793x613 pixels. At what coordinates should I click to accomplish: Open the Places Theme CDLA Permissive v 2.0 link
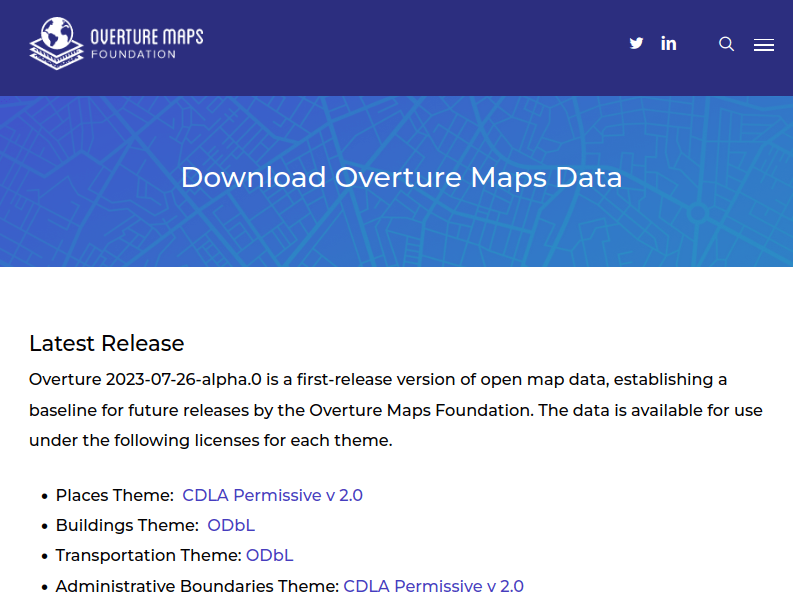pyautogui.click(x=273, y=495)
